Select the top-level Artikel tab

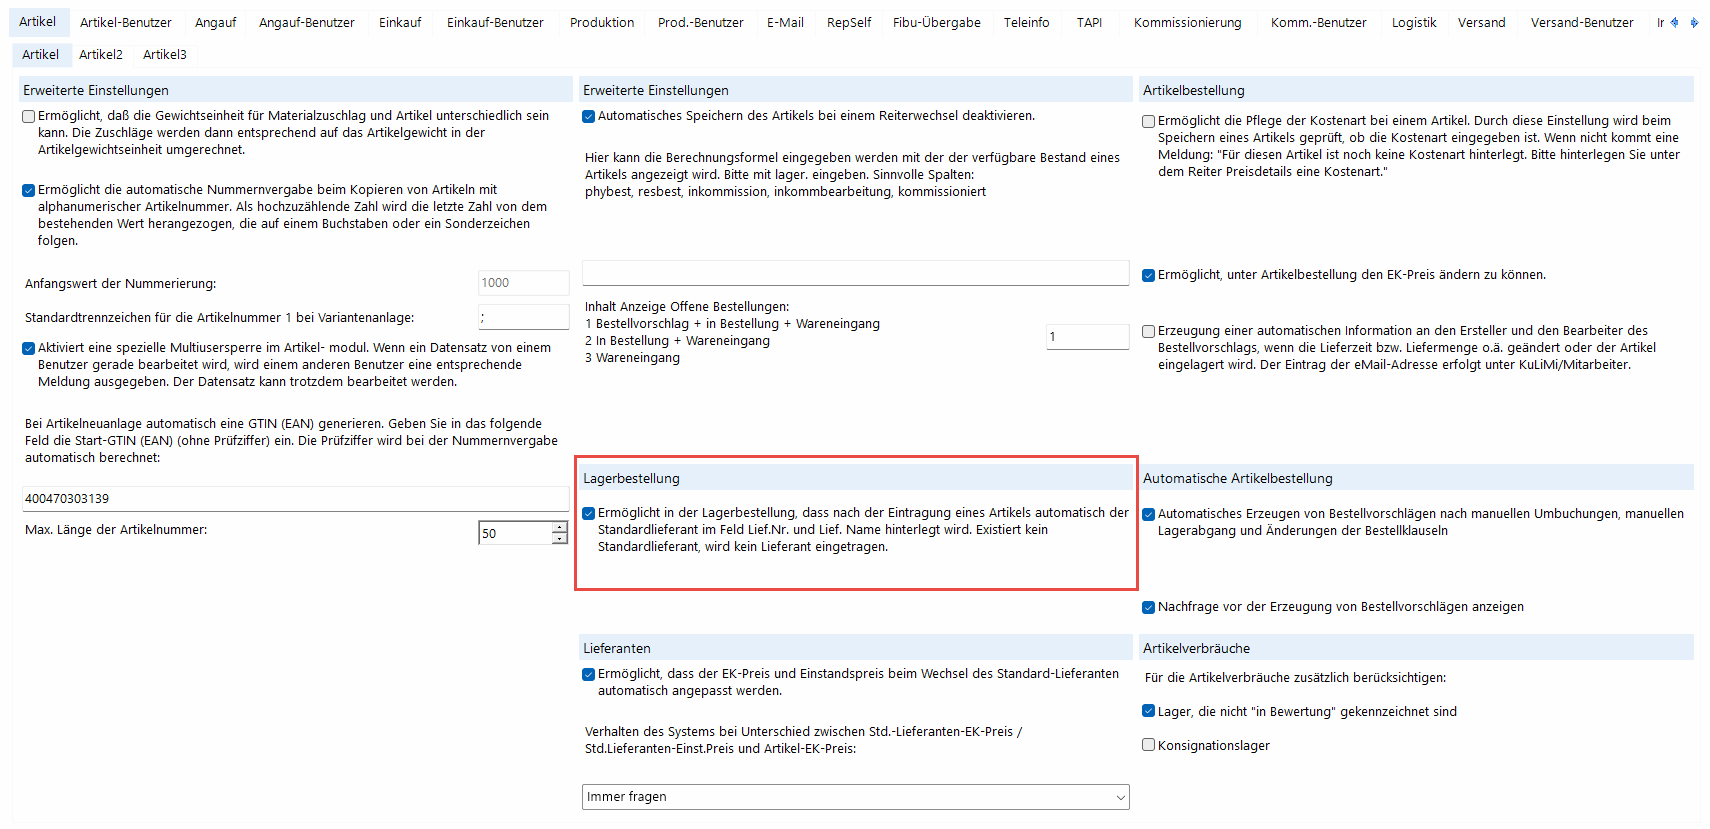tap(38, 21)
